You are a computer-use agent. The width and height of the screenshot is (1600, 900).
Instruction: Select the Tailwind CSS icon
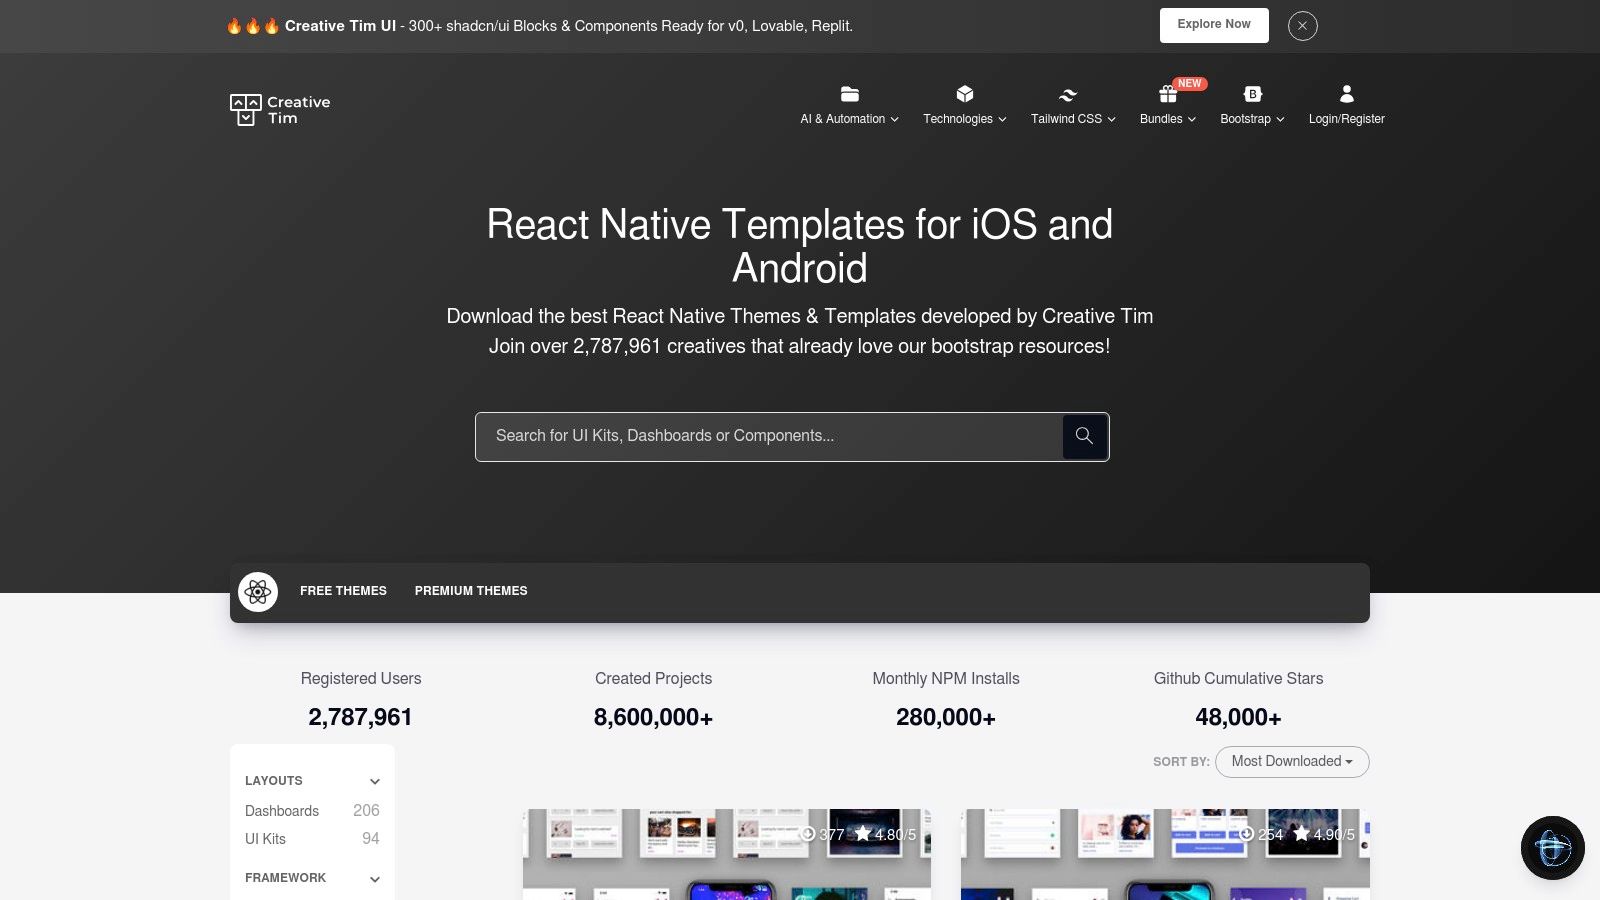click(x=1066, y=94)
